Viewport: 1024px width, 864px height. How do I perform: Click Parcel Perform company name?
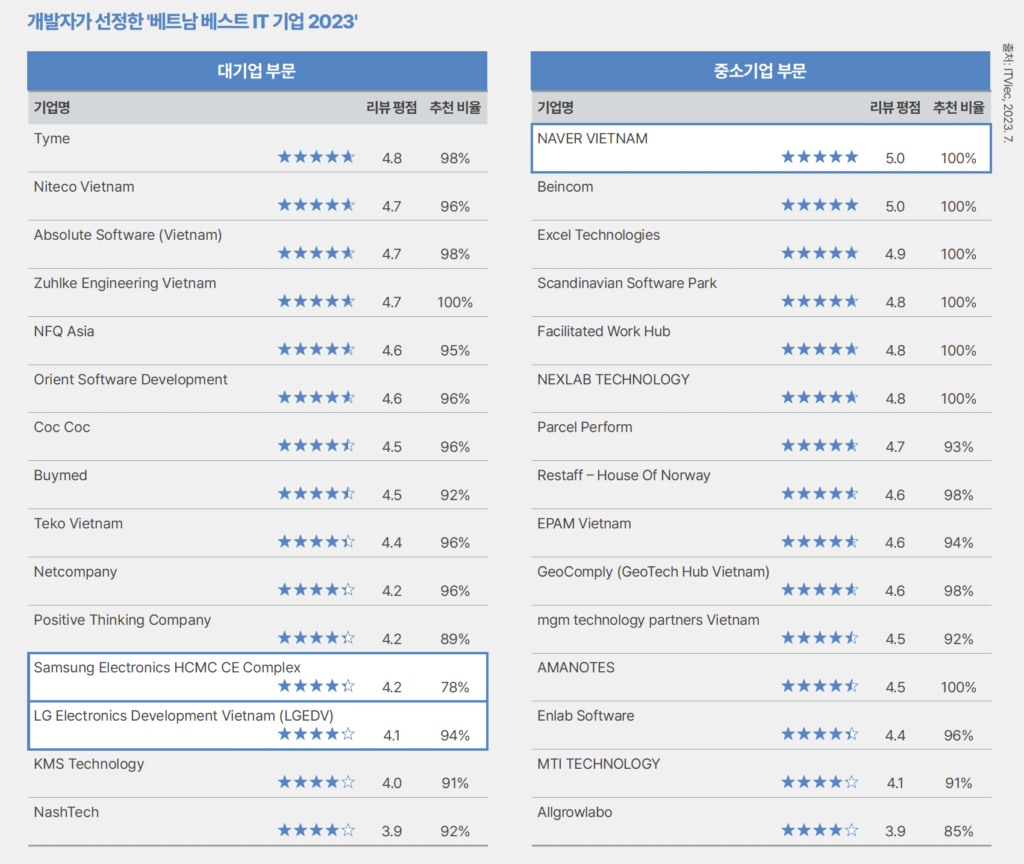click(584, 427)
